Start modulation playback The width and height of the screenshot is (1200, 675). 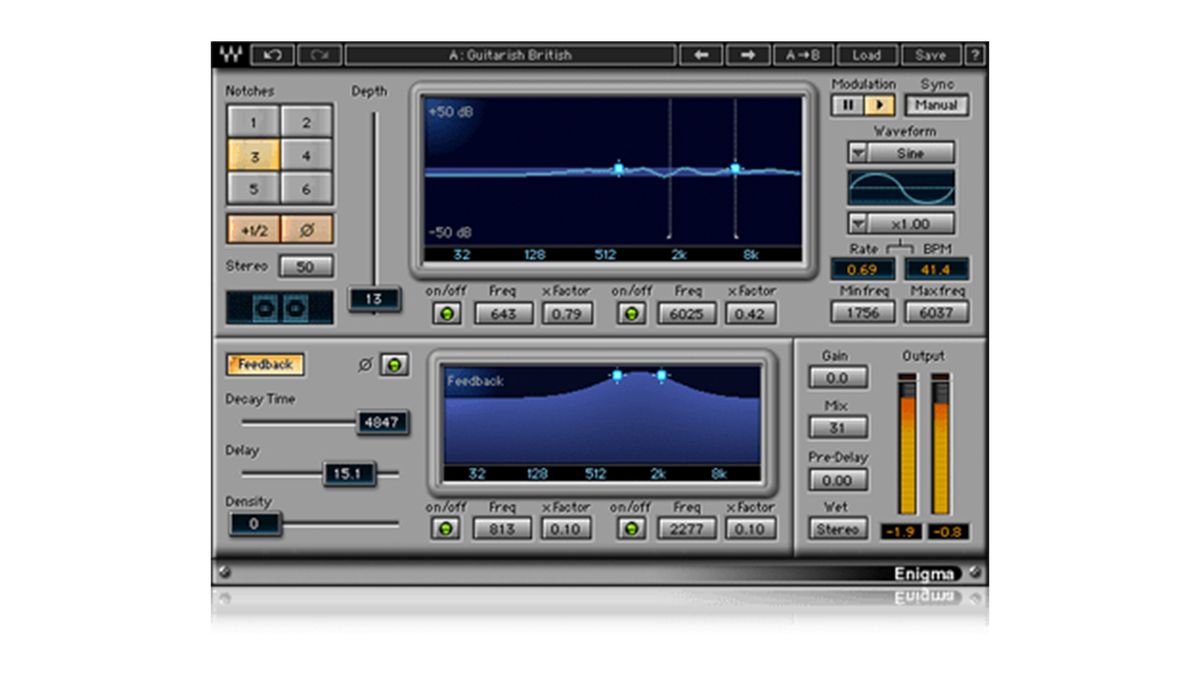click(880, 105)
